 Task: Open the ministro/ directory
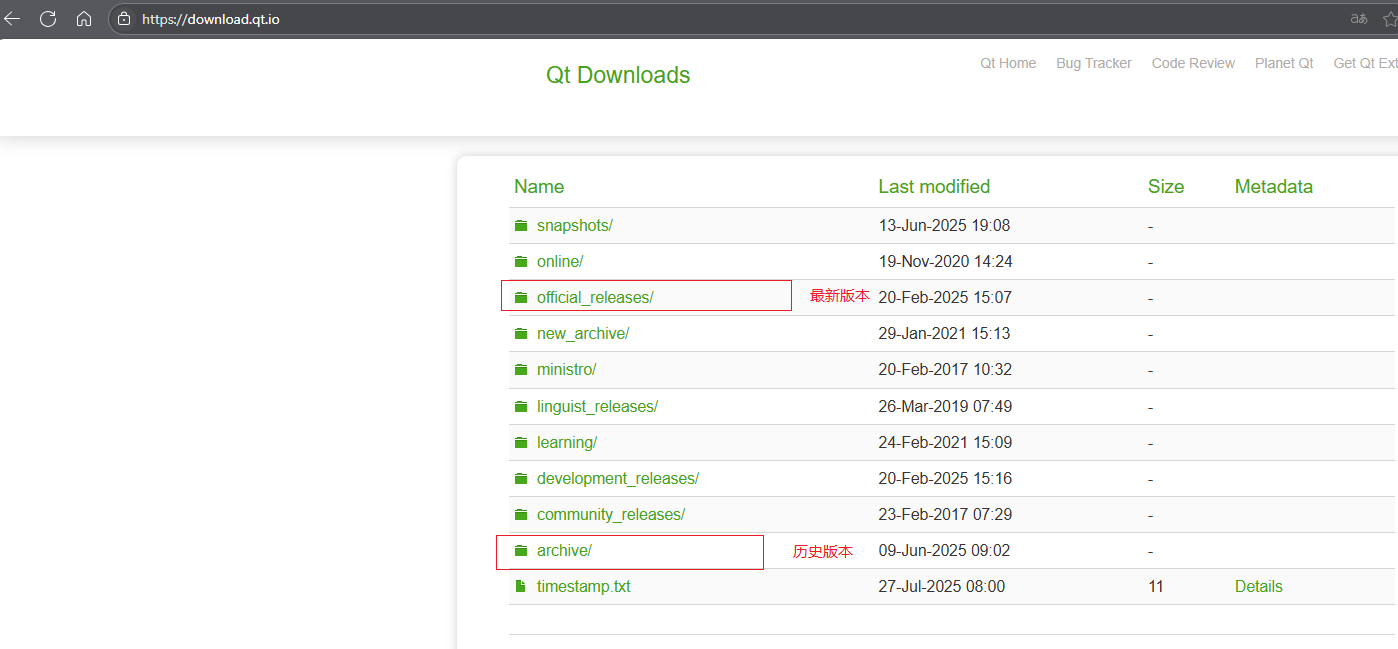click(x=566, y=370)
